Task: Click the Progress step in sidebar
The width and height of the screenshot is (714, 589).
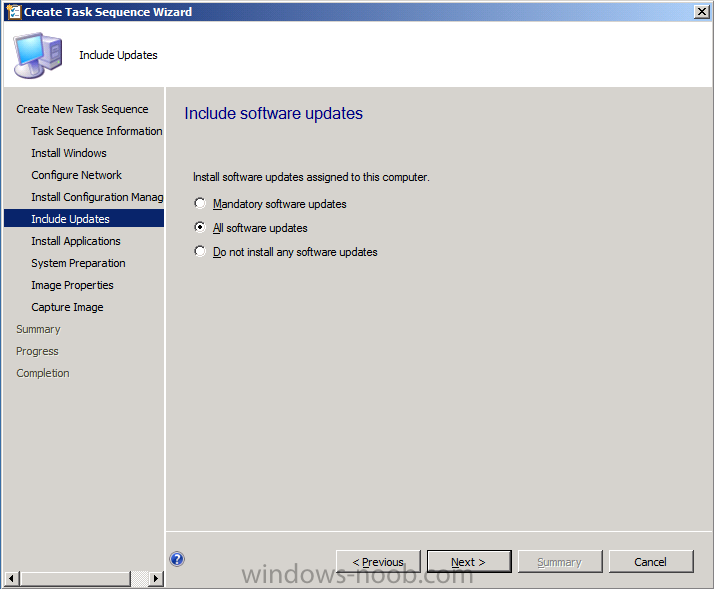Action: pos(37,351)
